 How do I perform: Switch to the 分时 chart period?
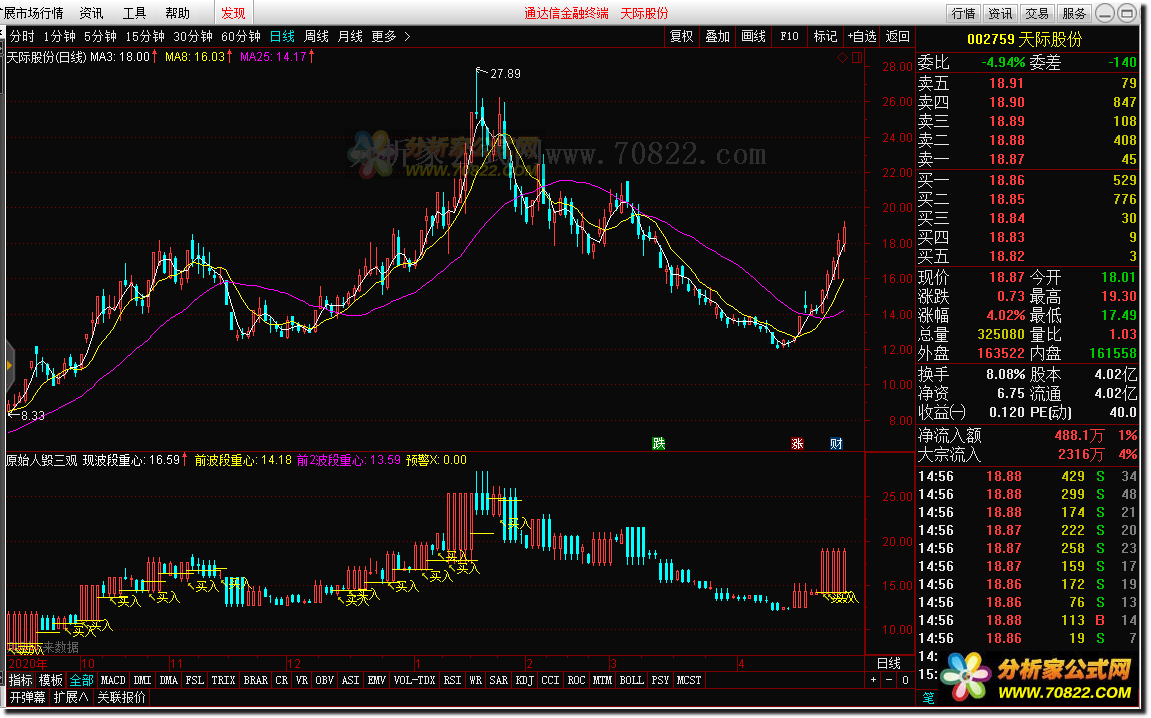coord(22,36)
